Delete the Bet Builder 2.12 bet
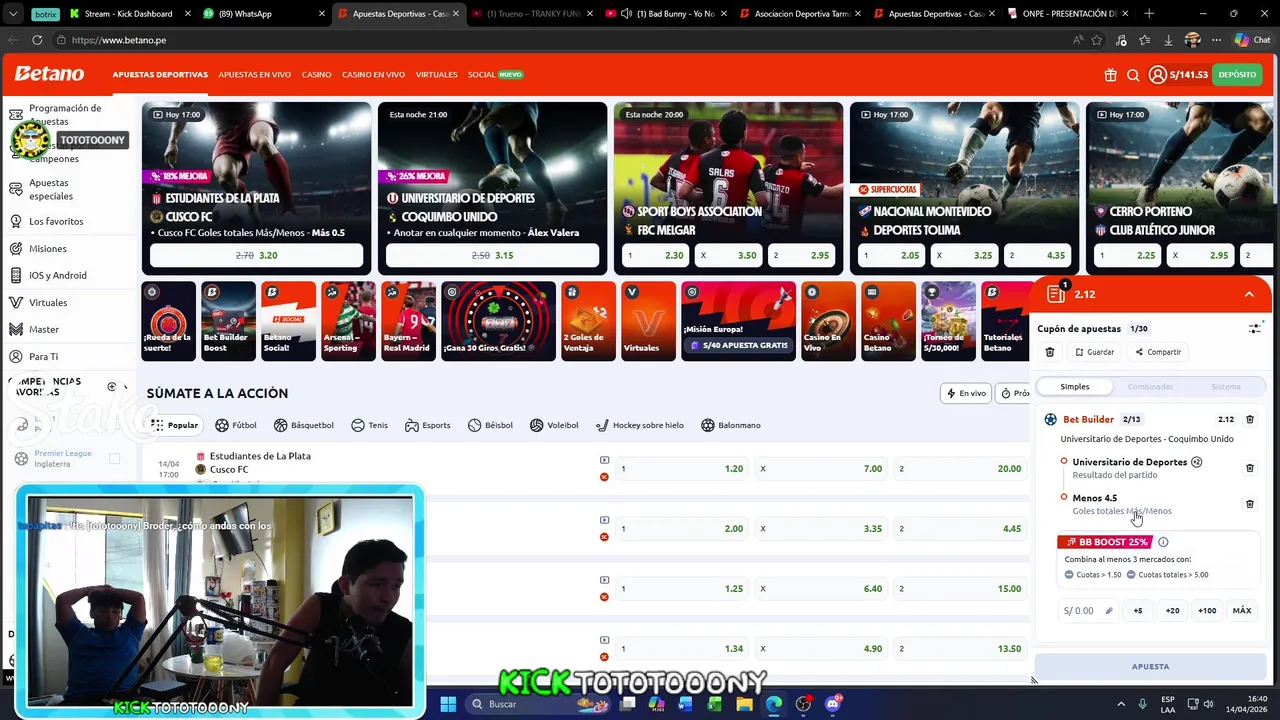Image resolution: width=1280 pixels, height=720 pixels. click(x=1249, y=419)
